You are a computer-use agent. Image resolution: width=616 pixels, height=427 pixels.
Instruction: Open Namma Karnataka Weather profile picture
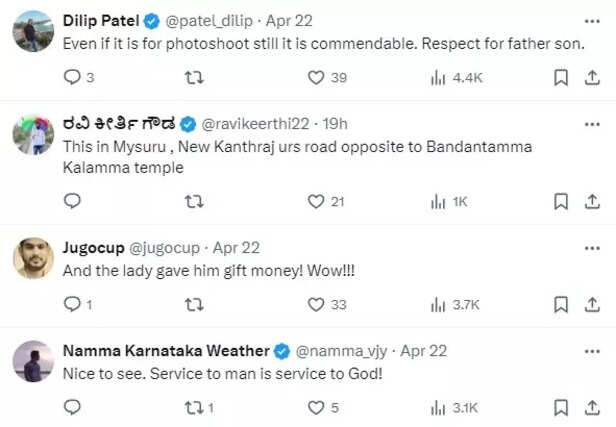click(x=33, y=361)
